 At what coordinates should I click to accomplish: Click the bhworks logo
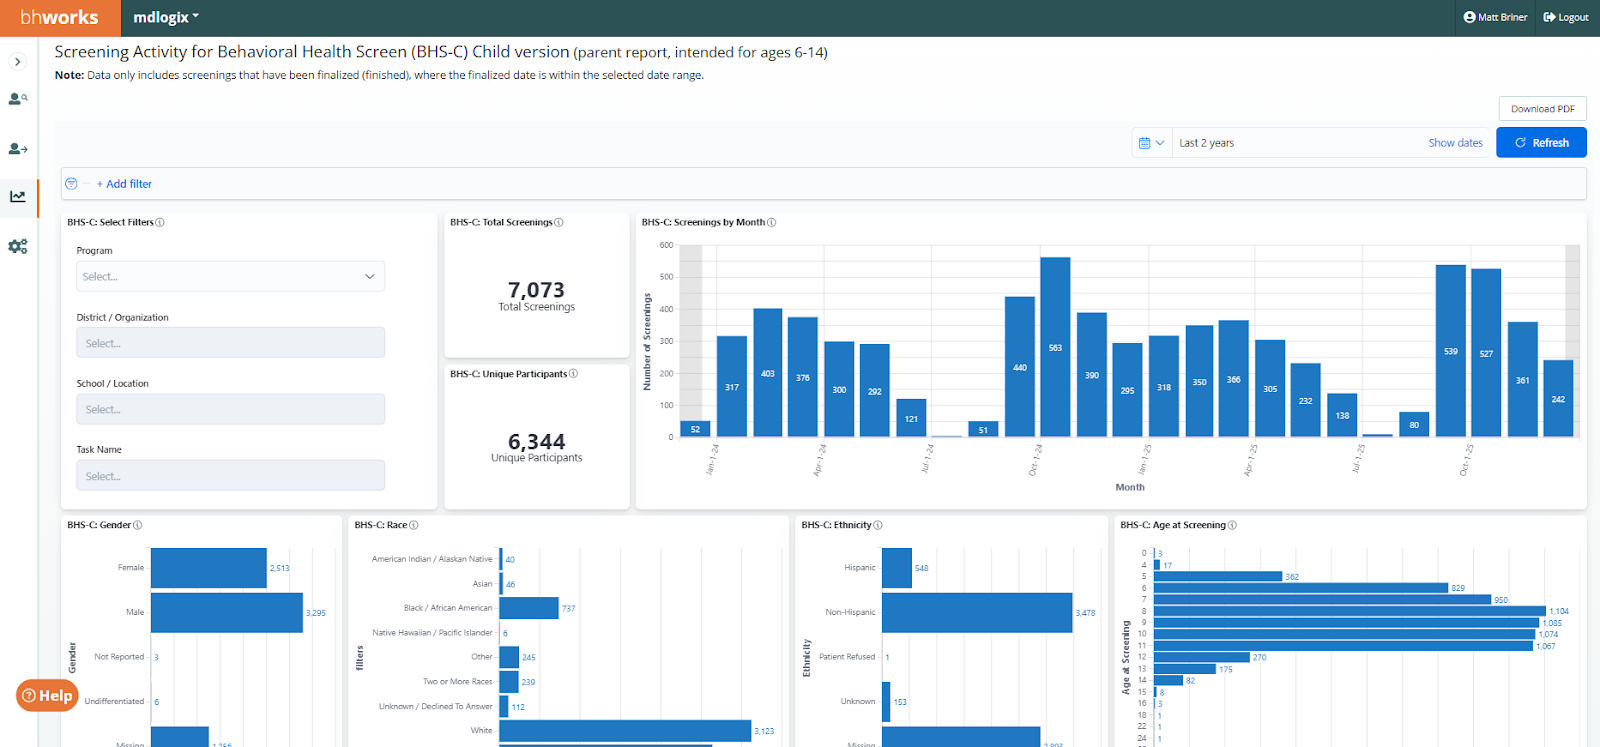click(x=59, y=17)
